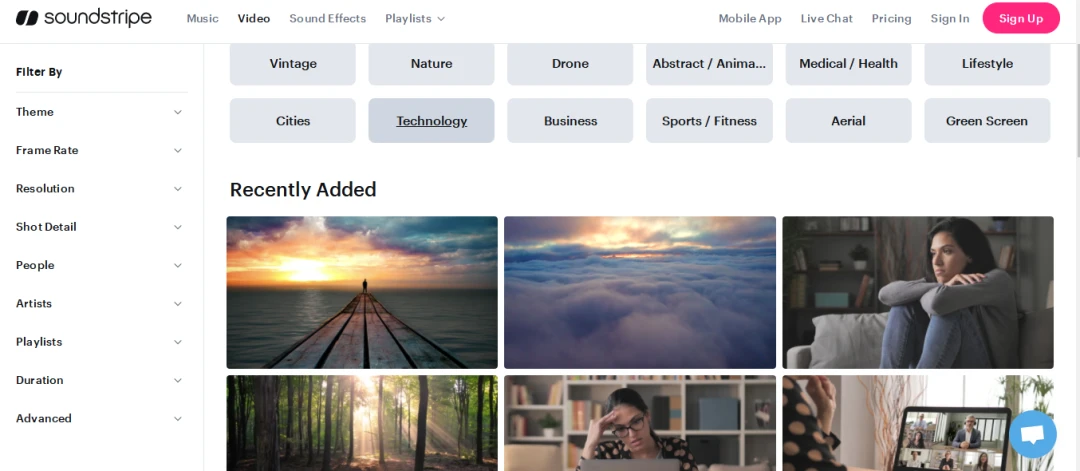Select the Sports / Fitness category
This screenshot has width=1080, height=471.
tap(709, 121)
